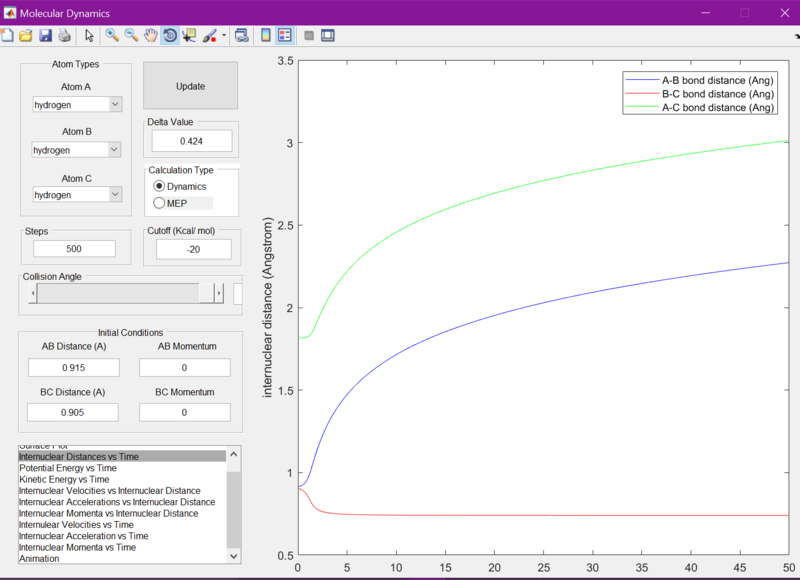800x580 pixels.
Task: Select Potential Energy vs Time in list
Action: 68,468
